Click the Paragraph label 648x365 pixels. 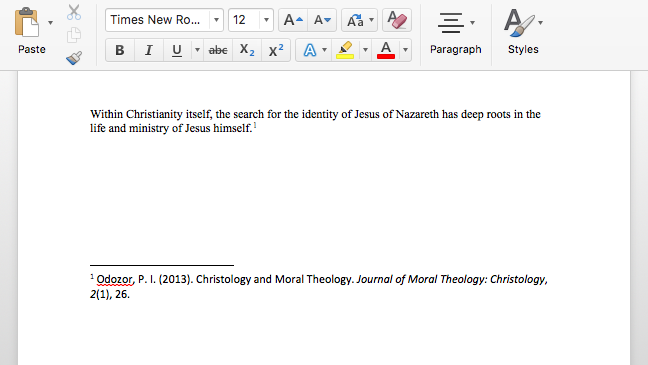456,49
